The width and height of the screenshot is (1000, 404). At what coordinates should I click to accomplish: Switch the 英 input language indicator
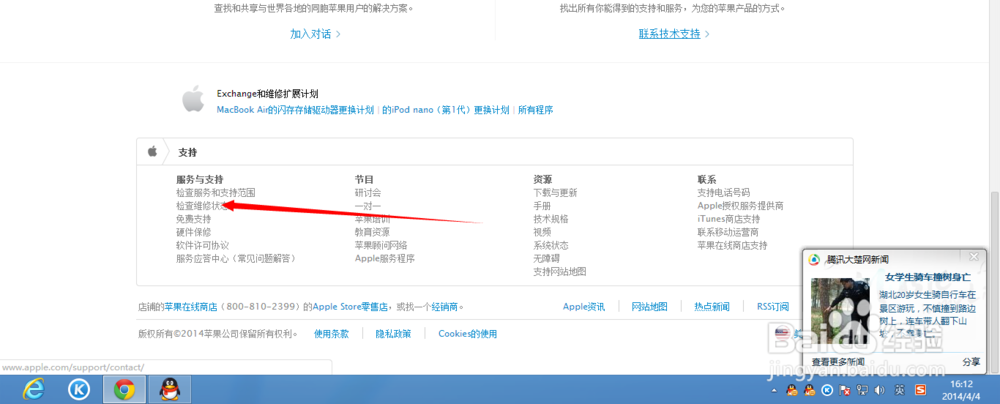click(899, 390)
